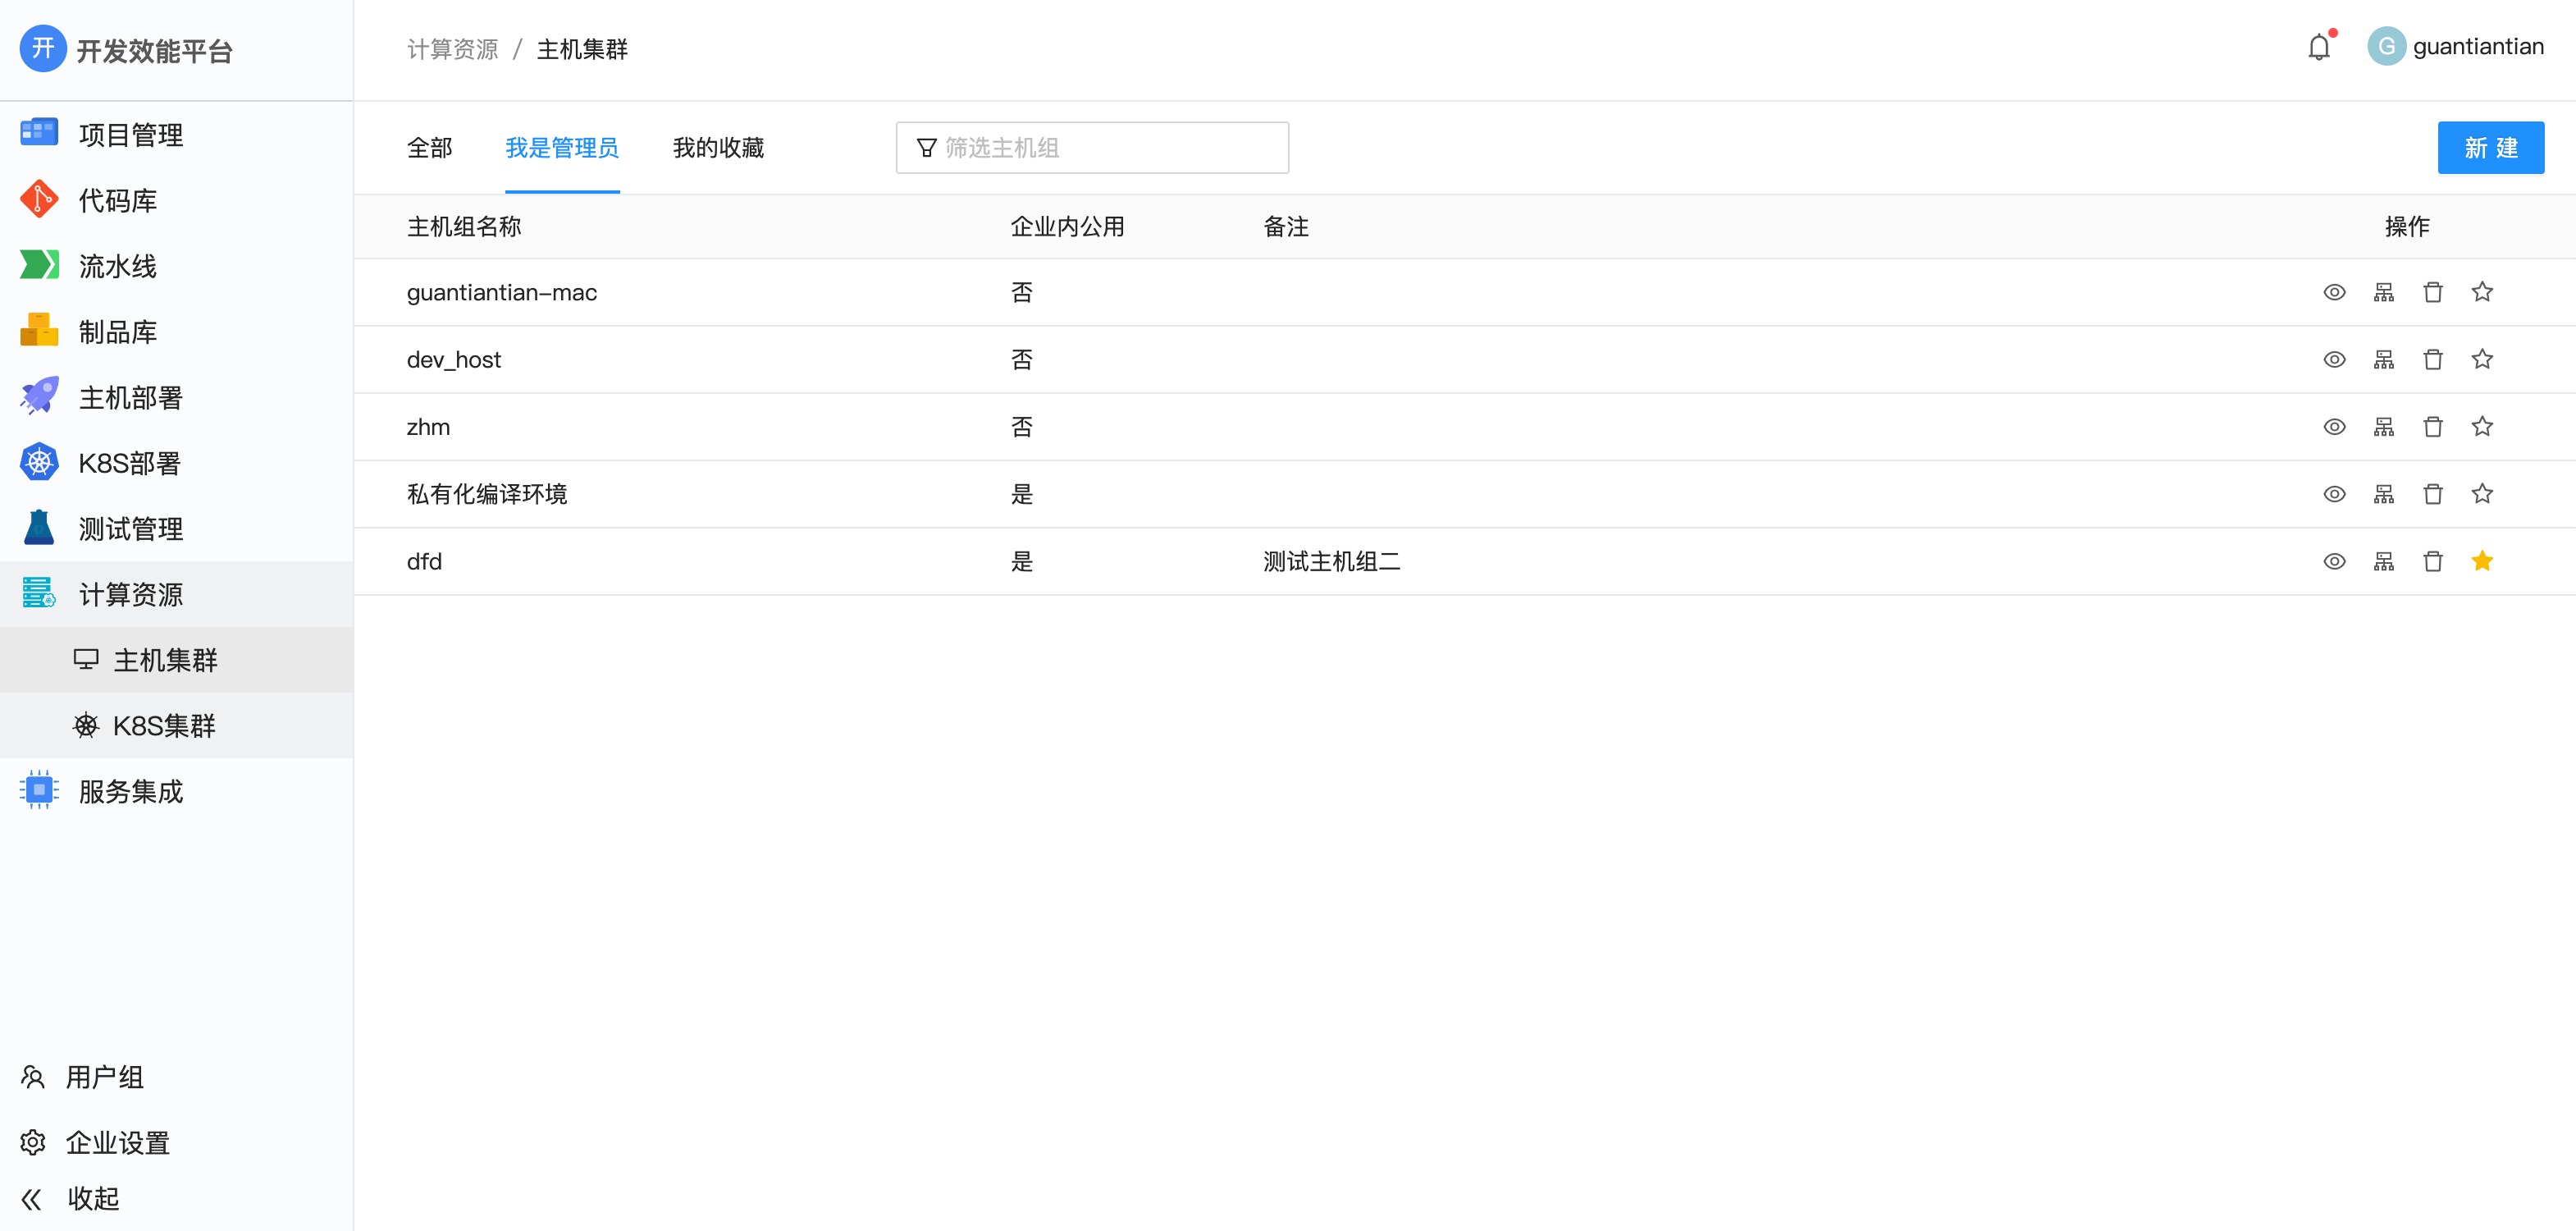Viewport: 2576px width, 1231px height.
Task: View details of guantiantian-mac host group
Action: (2335, 292)
